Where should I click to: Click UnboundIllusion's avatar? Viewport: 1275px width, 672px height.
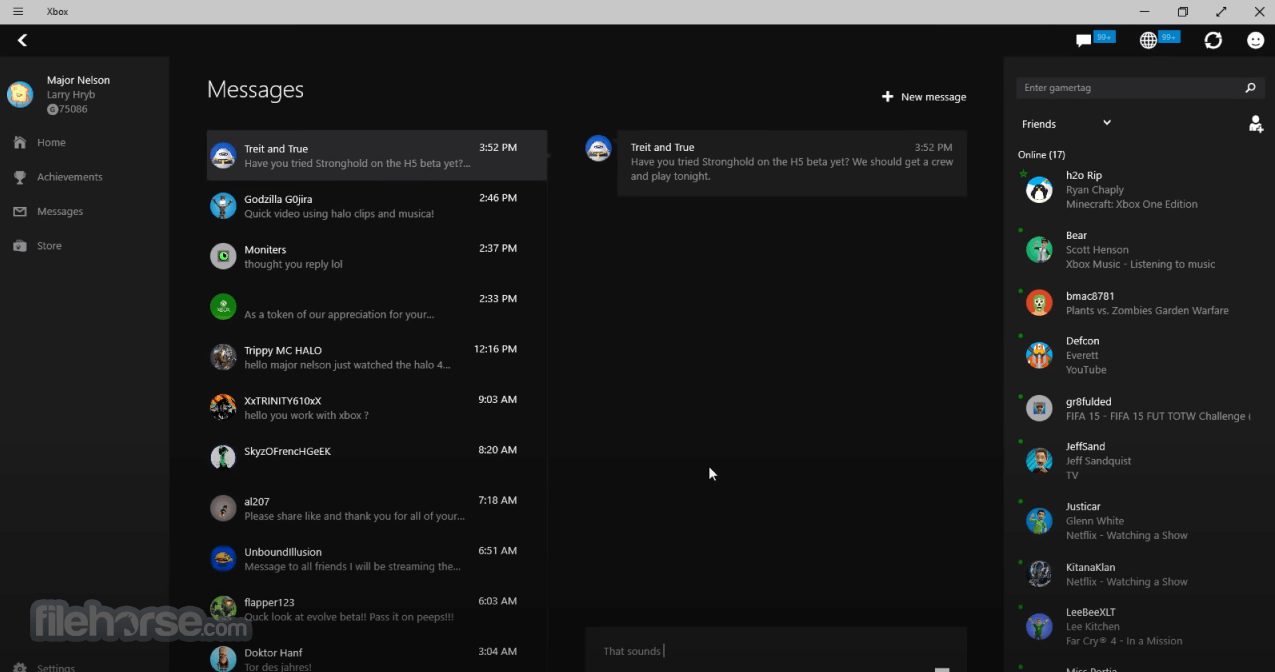[223, 558]
